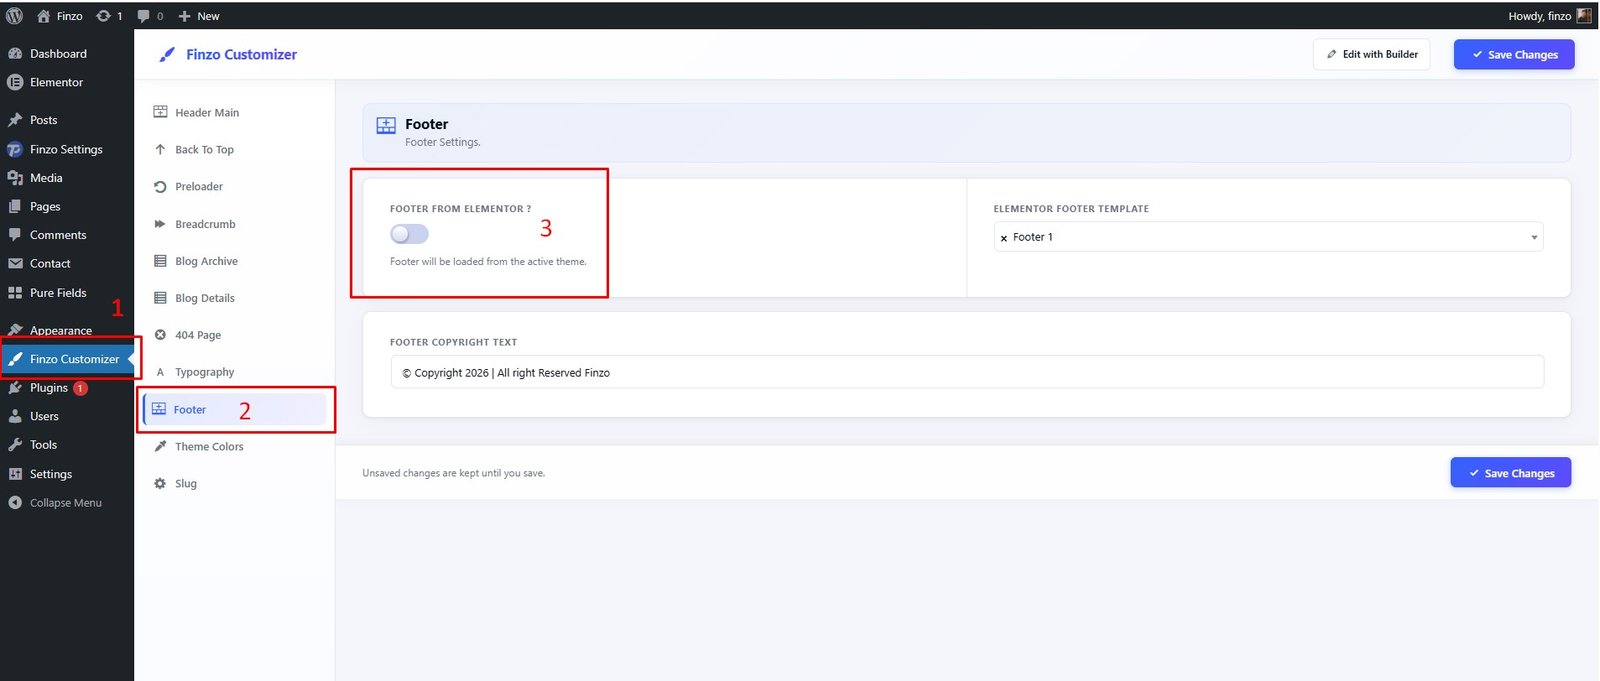Remove the selected Footer 1 template
The image size is (1600, 681).
click(1004, 238)
